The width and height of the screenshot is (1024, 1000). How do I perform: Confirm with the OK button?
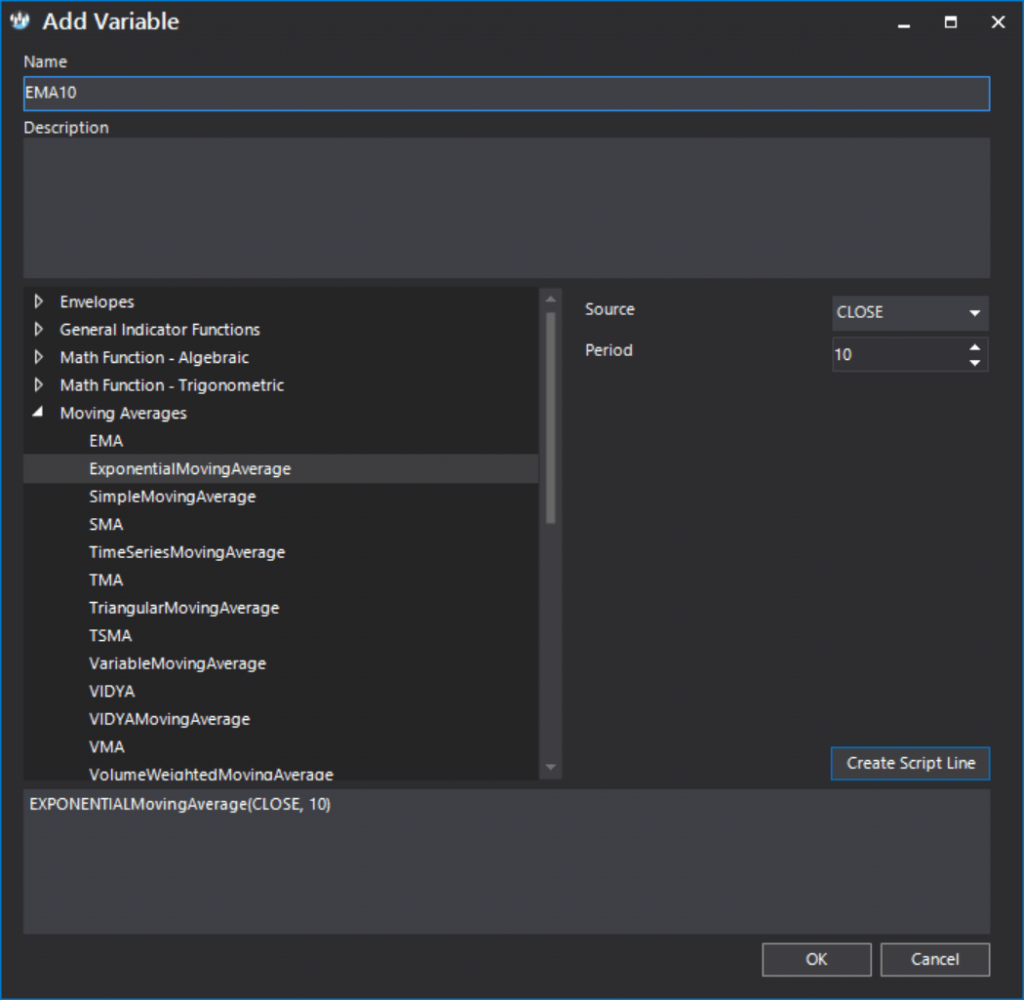pyautogui.click(x=816, y=959)
